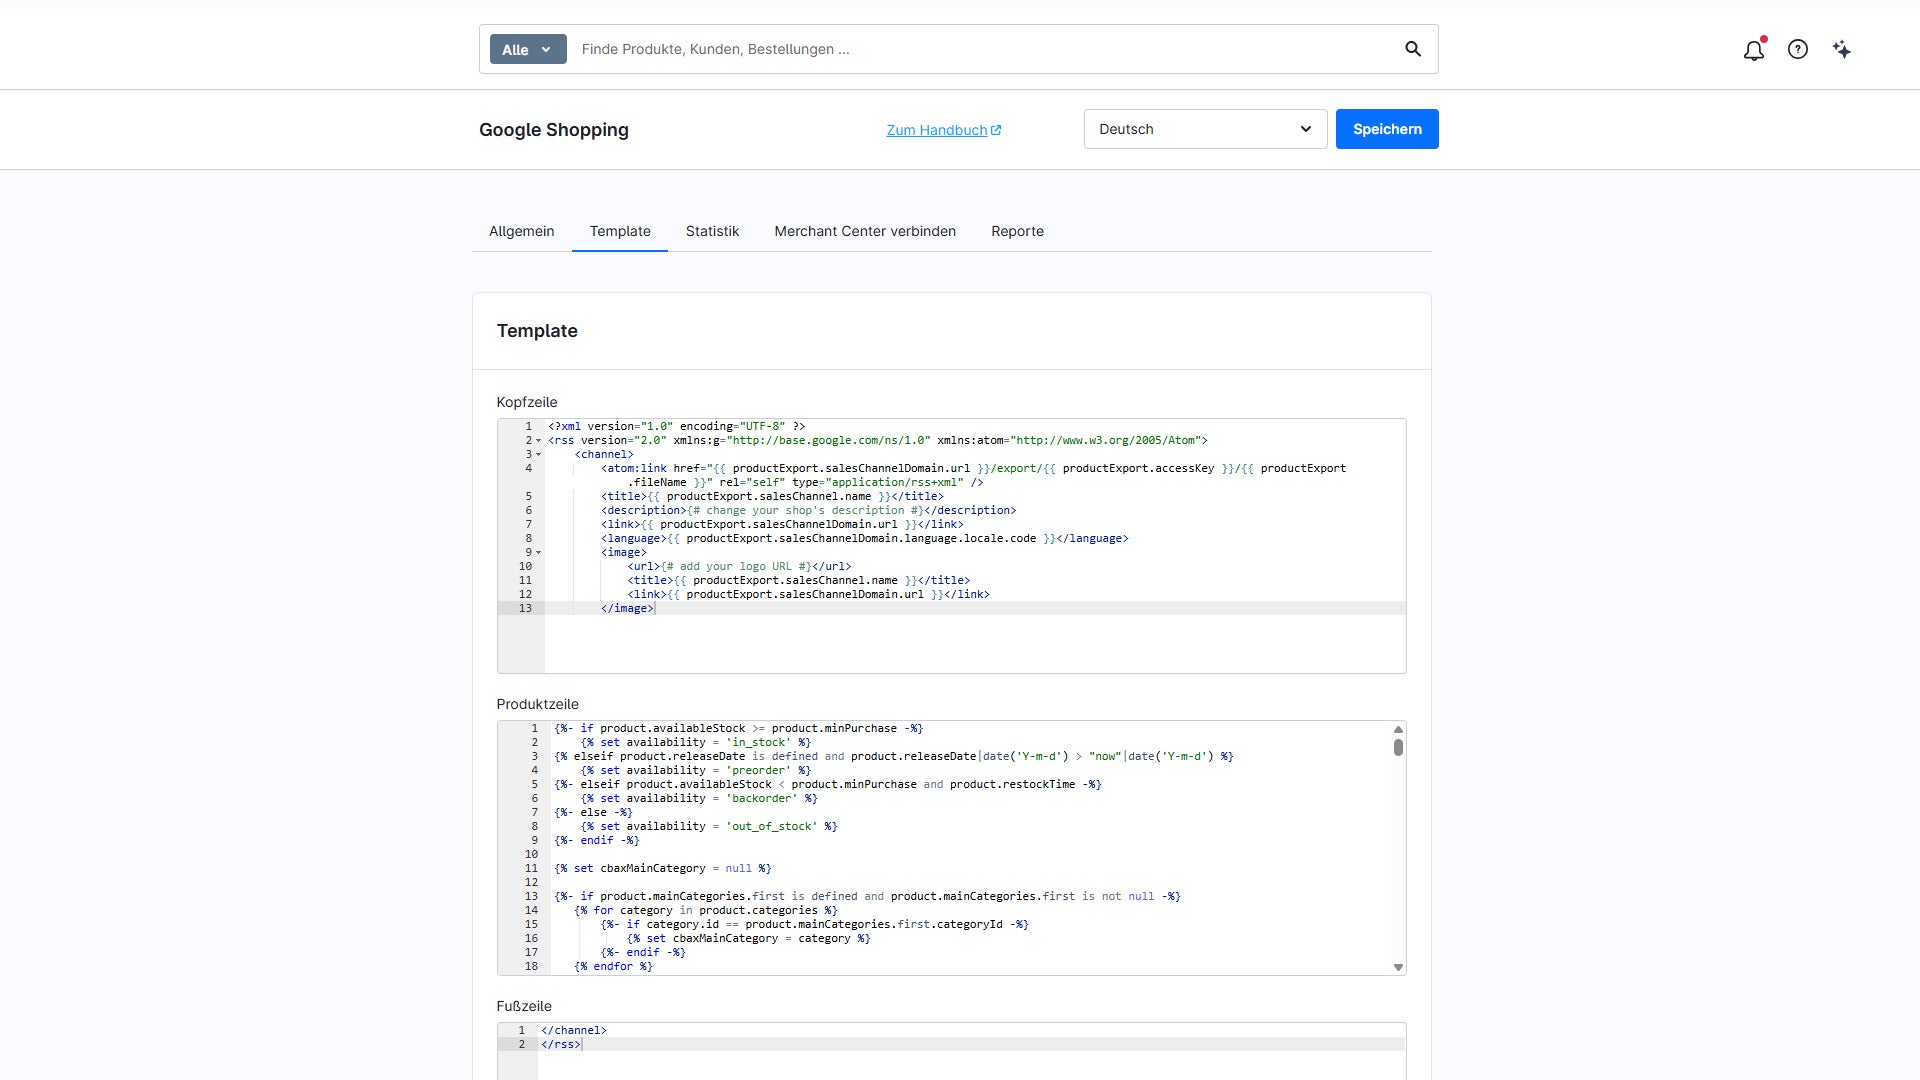
Task: Click the Kopfzeile line with <channel>
Action: click(604, 455)
